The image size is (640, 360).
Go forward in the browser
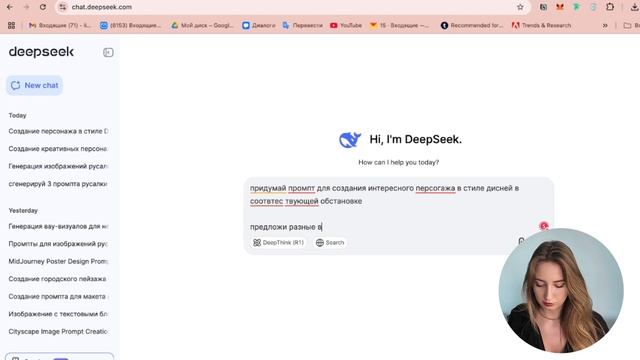(26, 7)
